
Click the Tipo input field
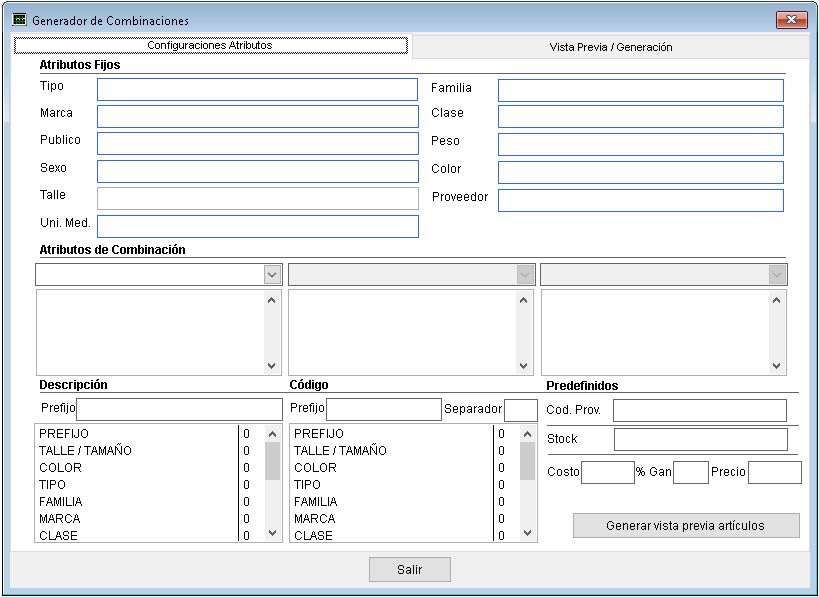(x=257, y=90)
